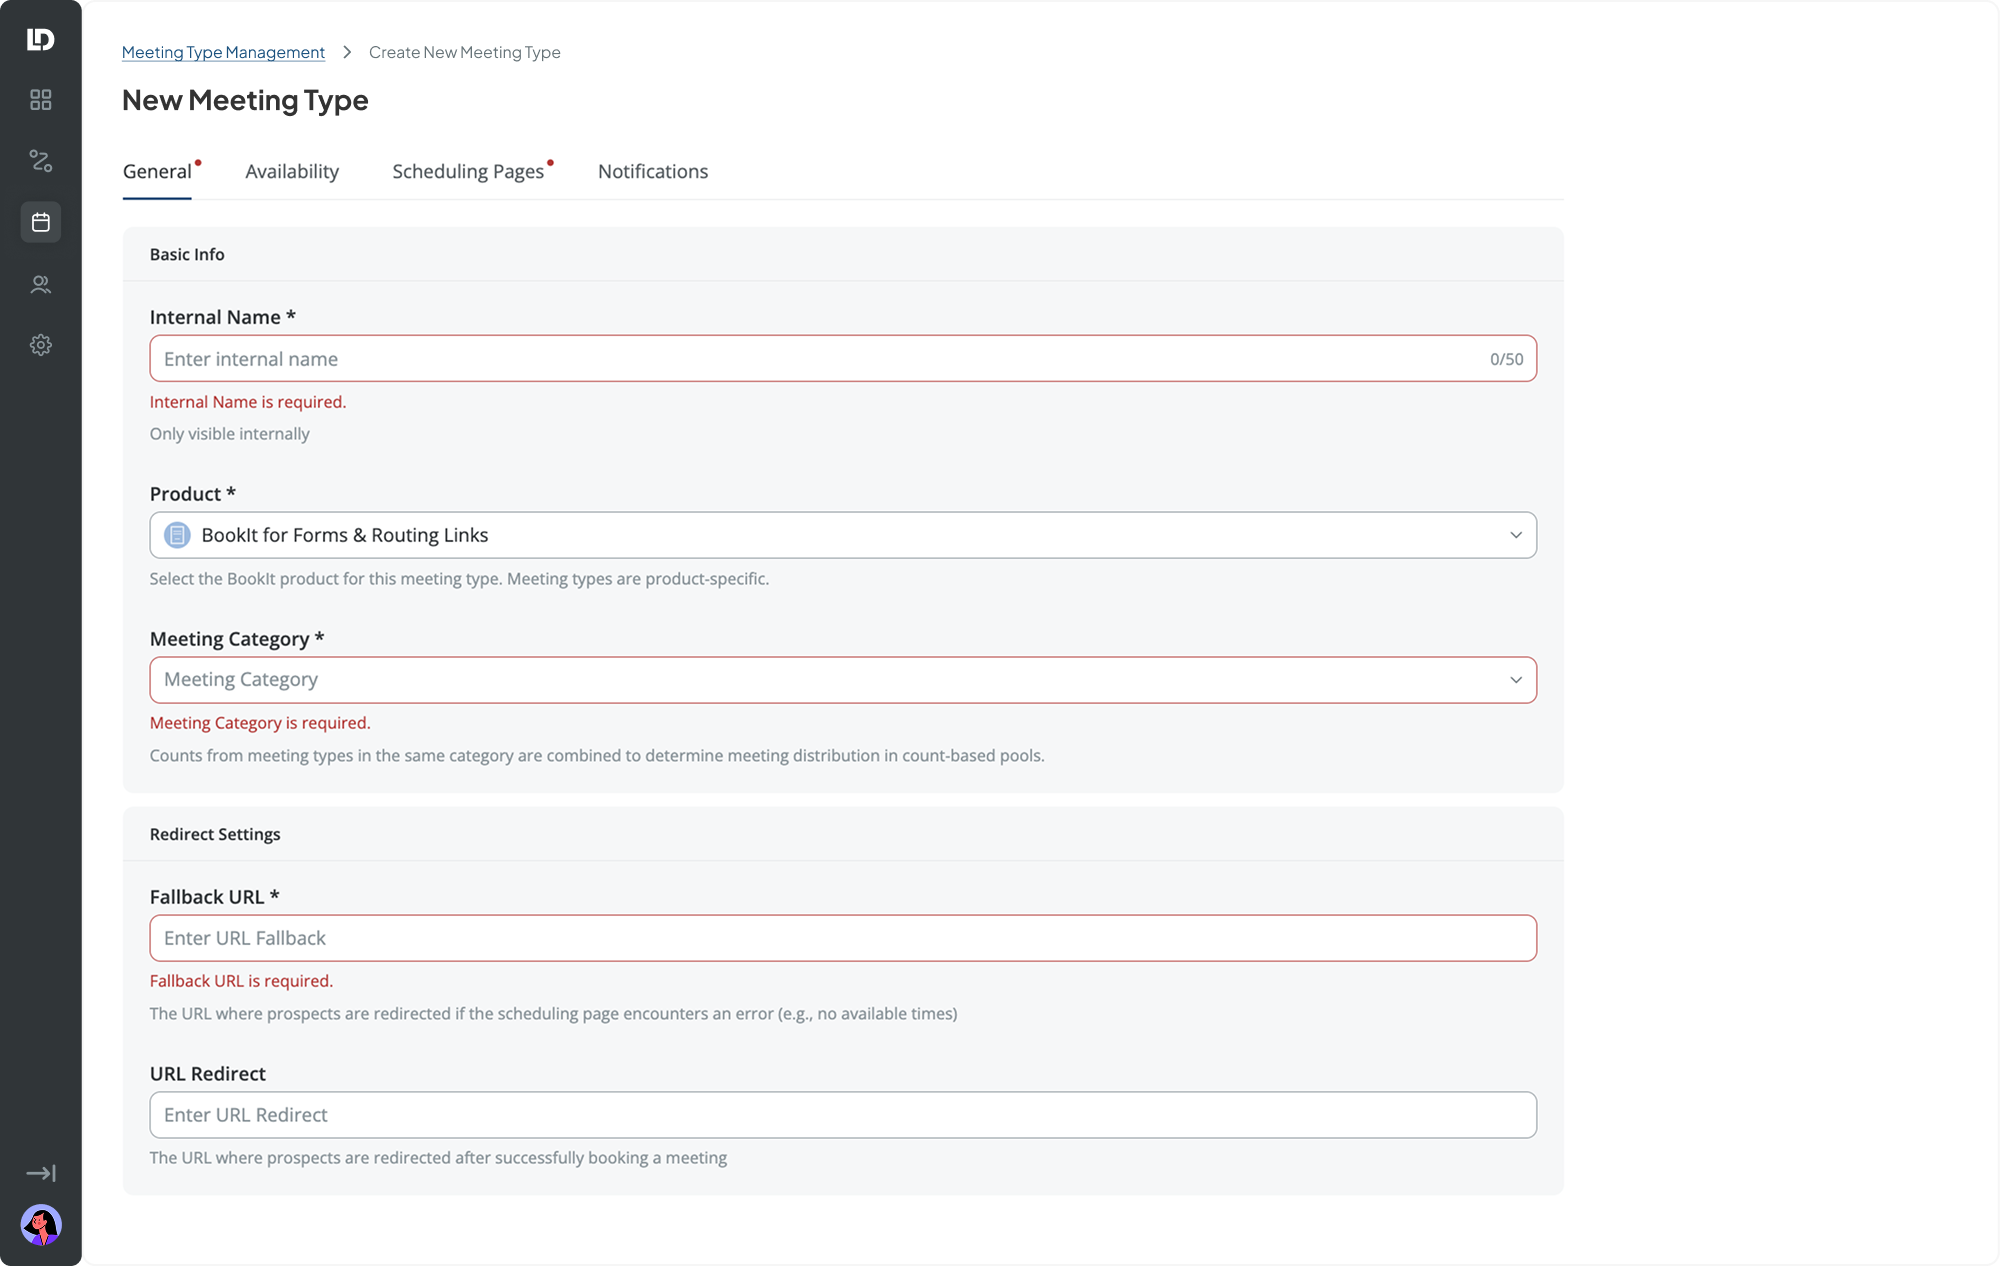2000x1266 pixels.
Task: Click the 'Fallback URL is required.' error
Action: point(241,981)
